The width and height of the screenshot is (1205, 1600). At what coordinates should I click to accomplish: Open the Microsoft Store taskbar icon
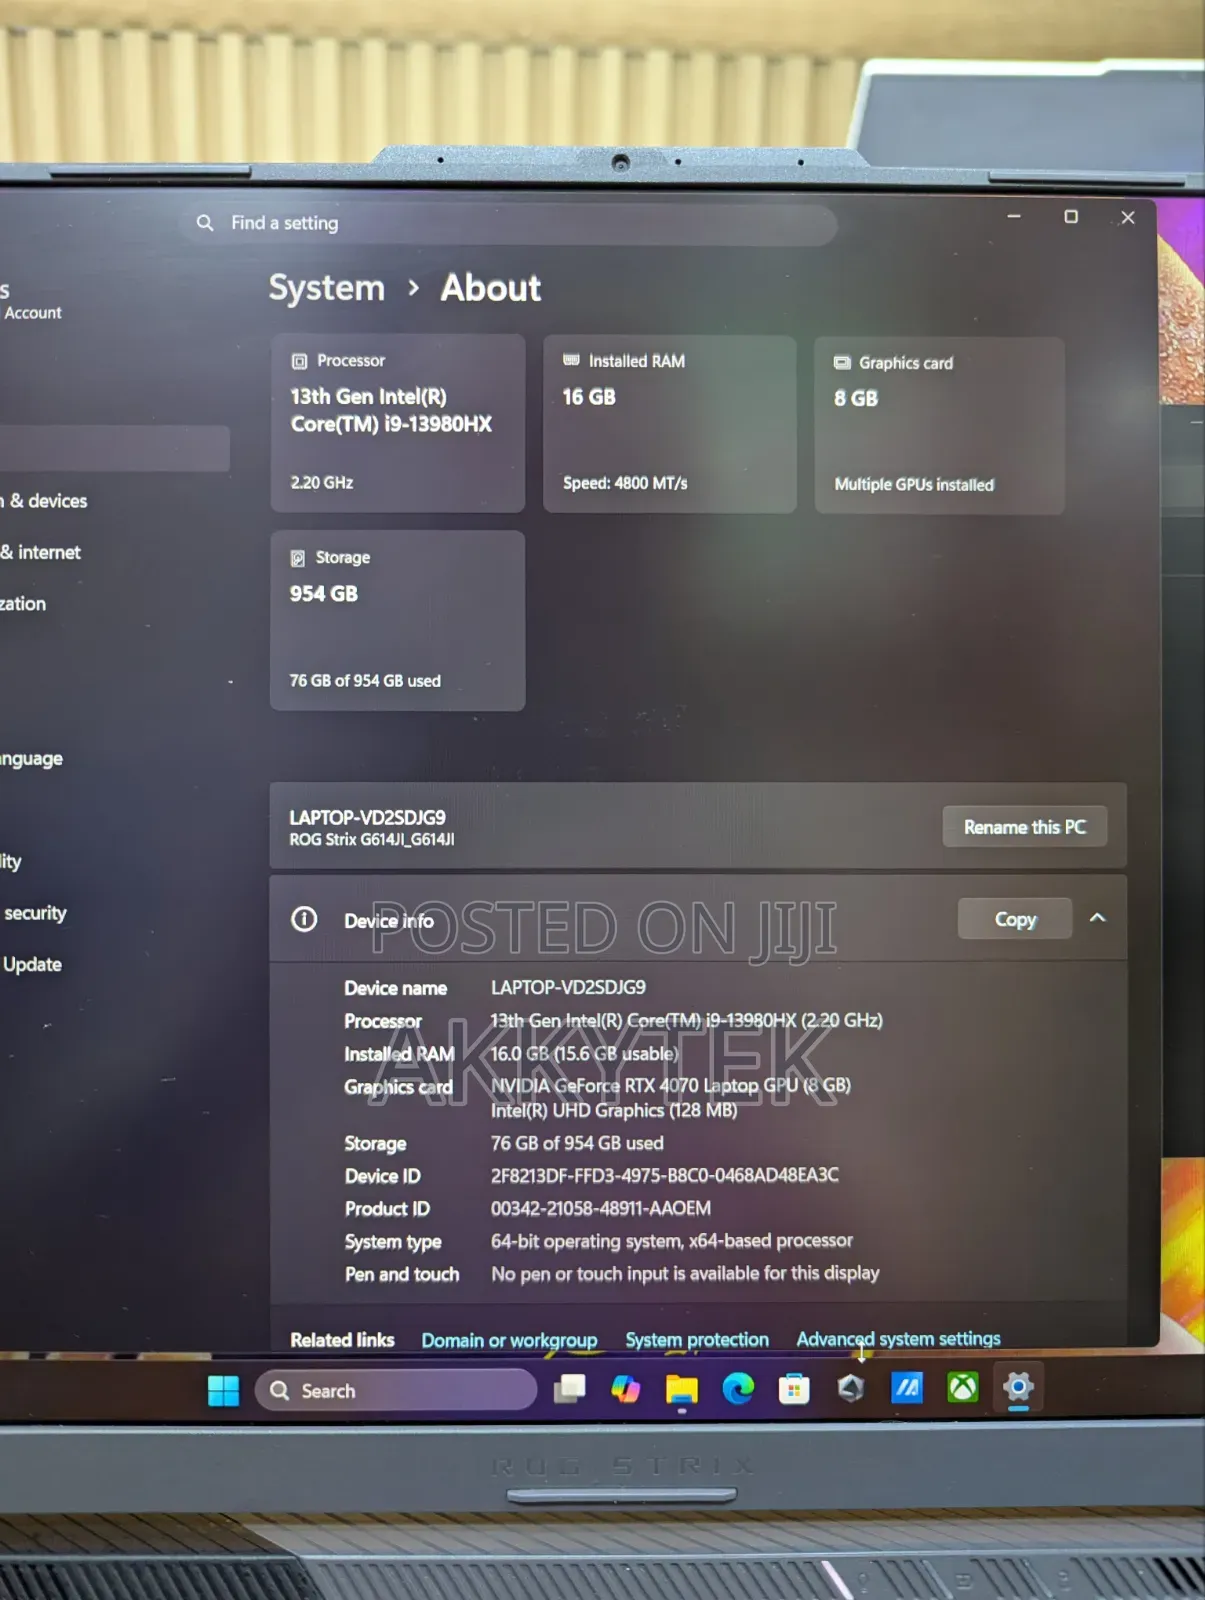[x=794, y=1388]
